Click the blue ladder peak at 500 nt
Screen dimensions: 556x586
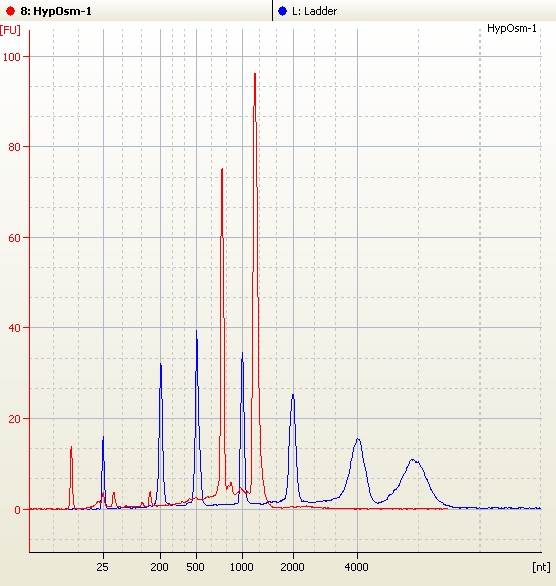[197, 331]
